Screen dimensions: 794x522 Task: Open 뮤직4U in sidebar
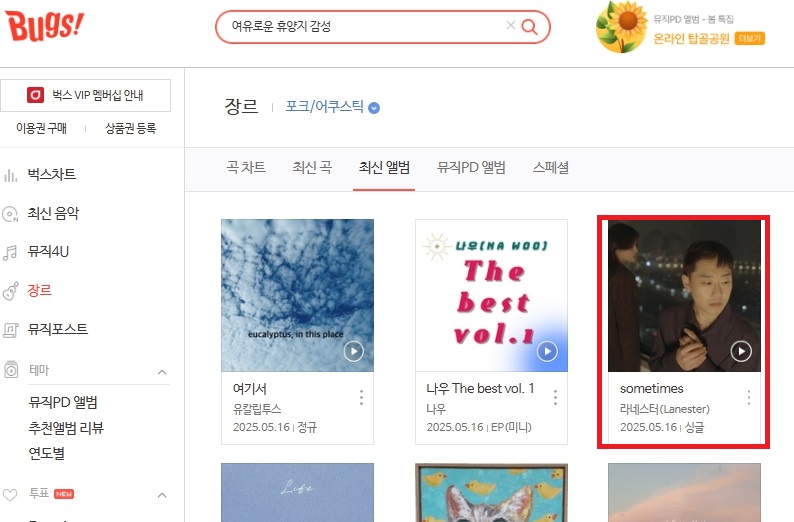click(48, 252)
